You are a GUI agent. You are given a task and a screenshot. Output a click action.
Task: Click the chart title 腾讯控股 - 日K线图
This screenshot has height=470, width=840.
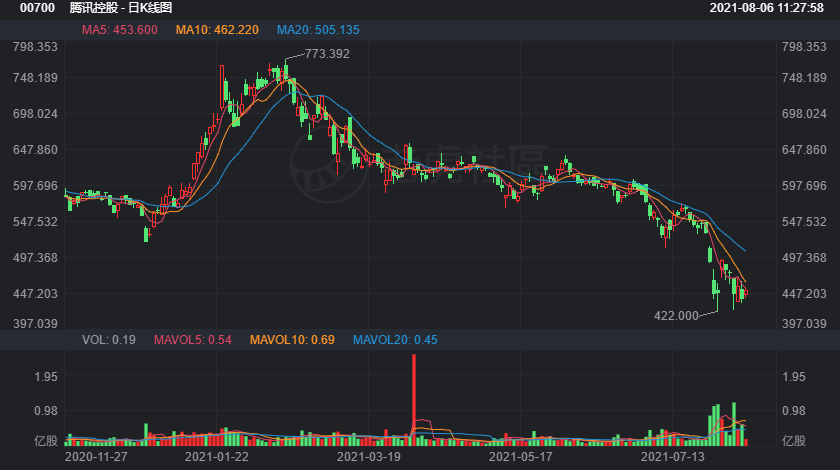[121, 8]
